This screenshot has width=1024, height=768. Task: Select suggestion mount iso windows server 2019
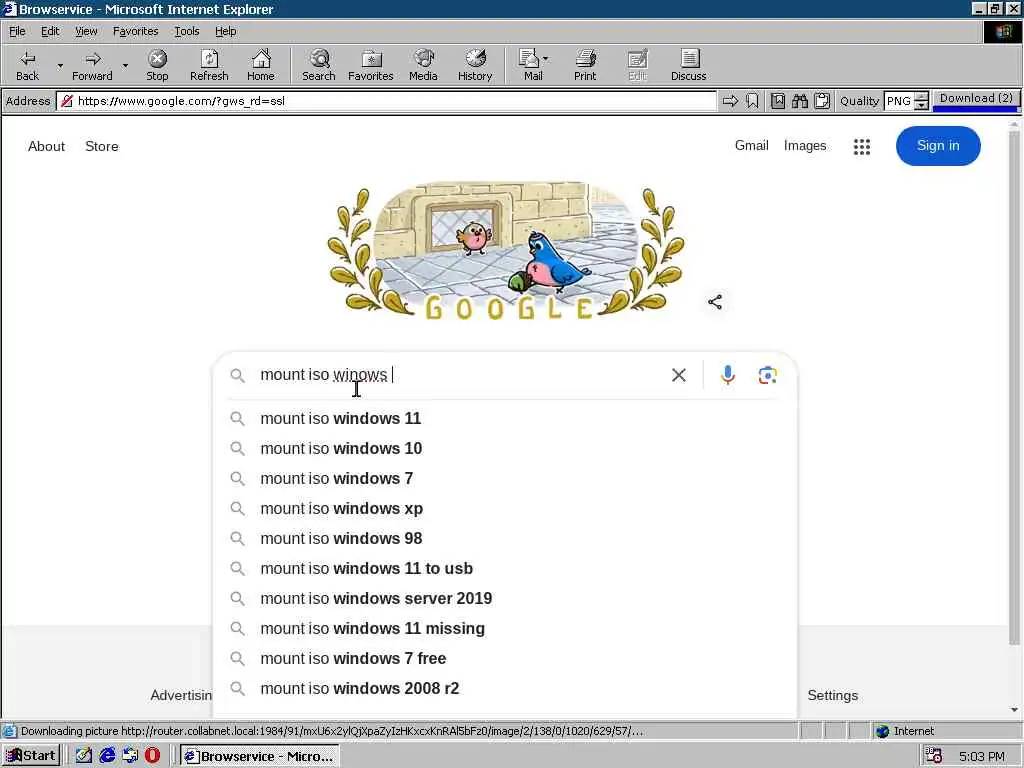tap(505, 599)
